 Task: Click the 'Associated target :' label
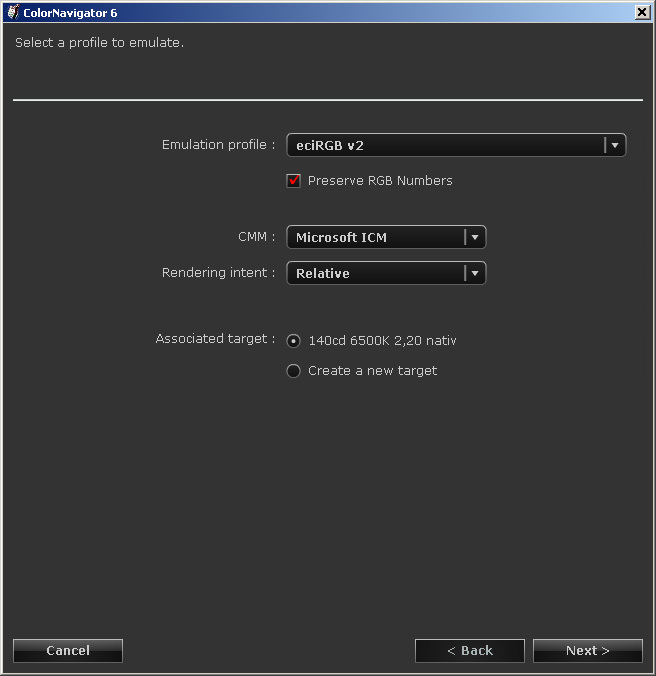[x=216, y=339]
